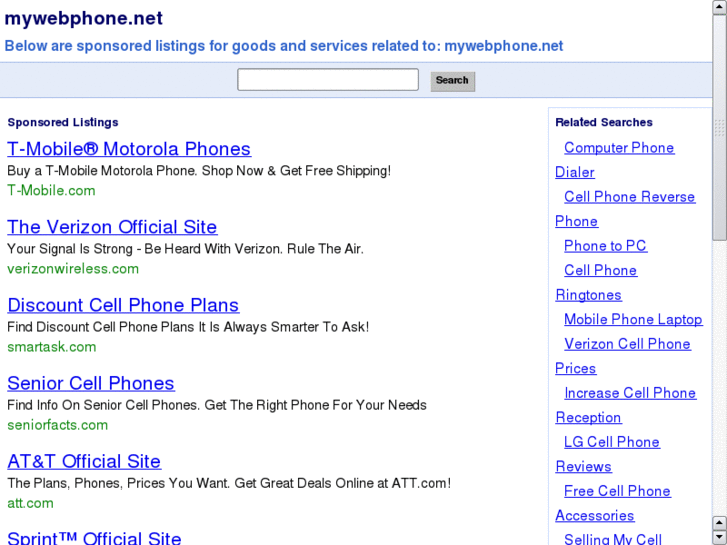Click the vertical scrollbar thumb
This screenshot has width=727, height=545.
coord(720,128)
